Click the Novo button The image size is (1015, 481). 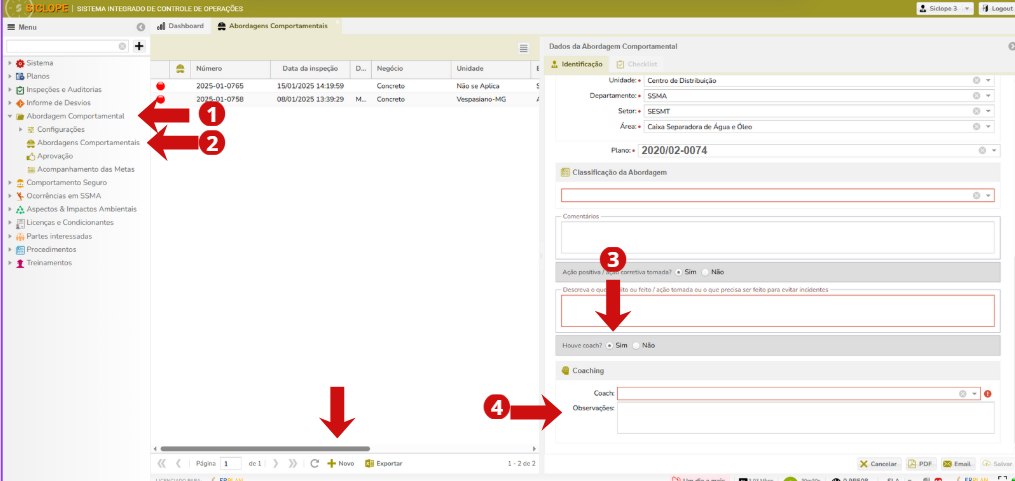tap(340, 464)
